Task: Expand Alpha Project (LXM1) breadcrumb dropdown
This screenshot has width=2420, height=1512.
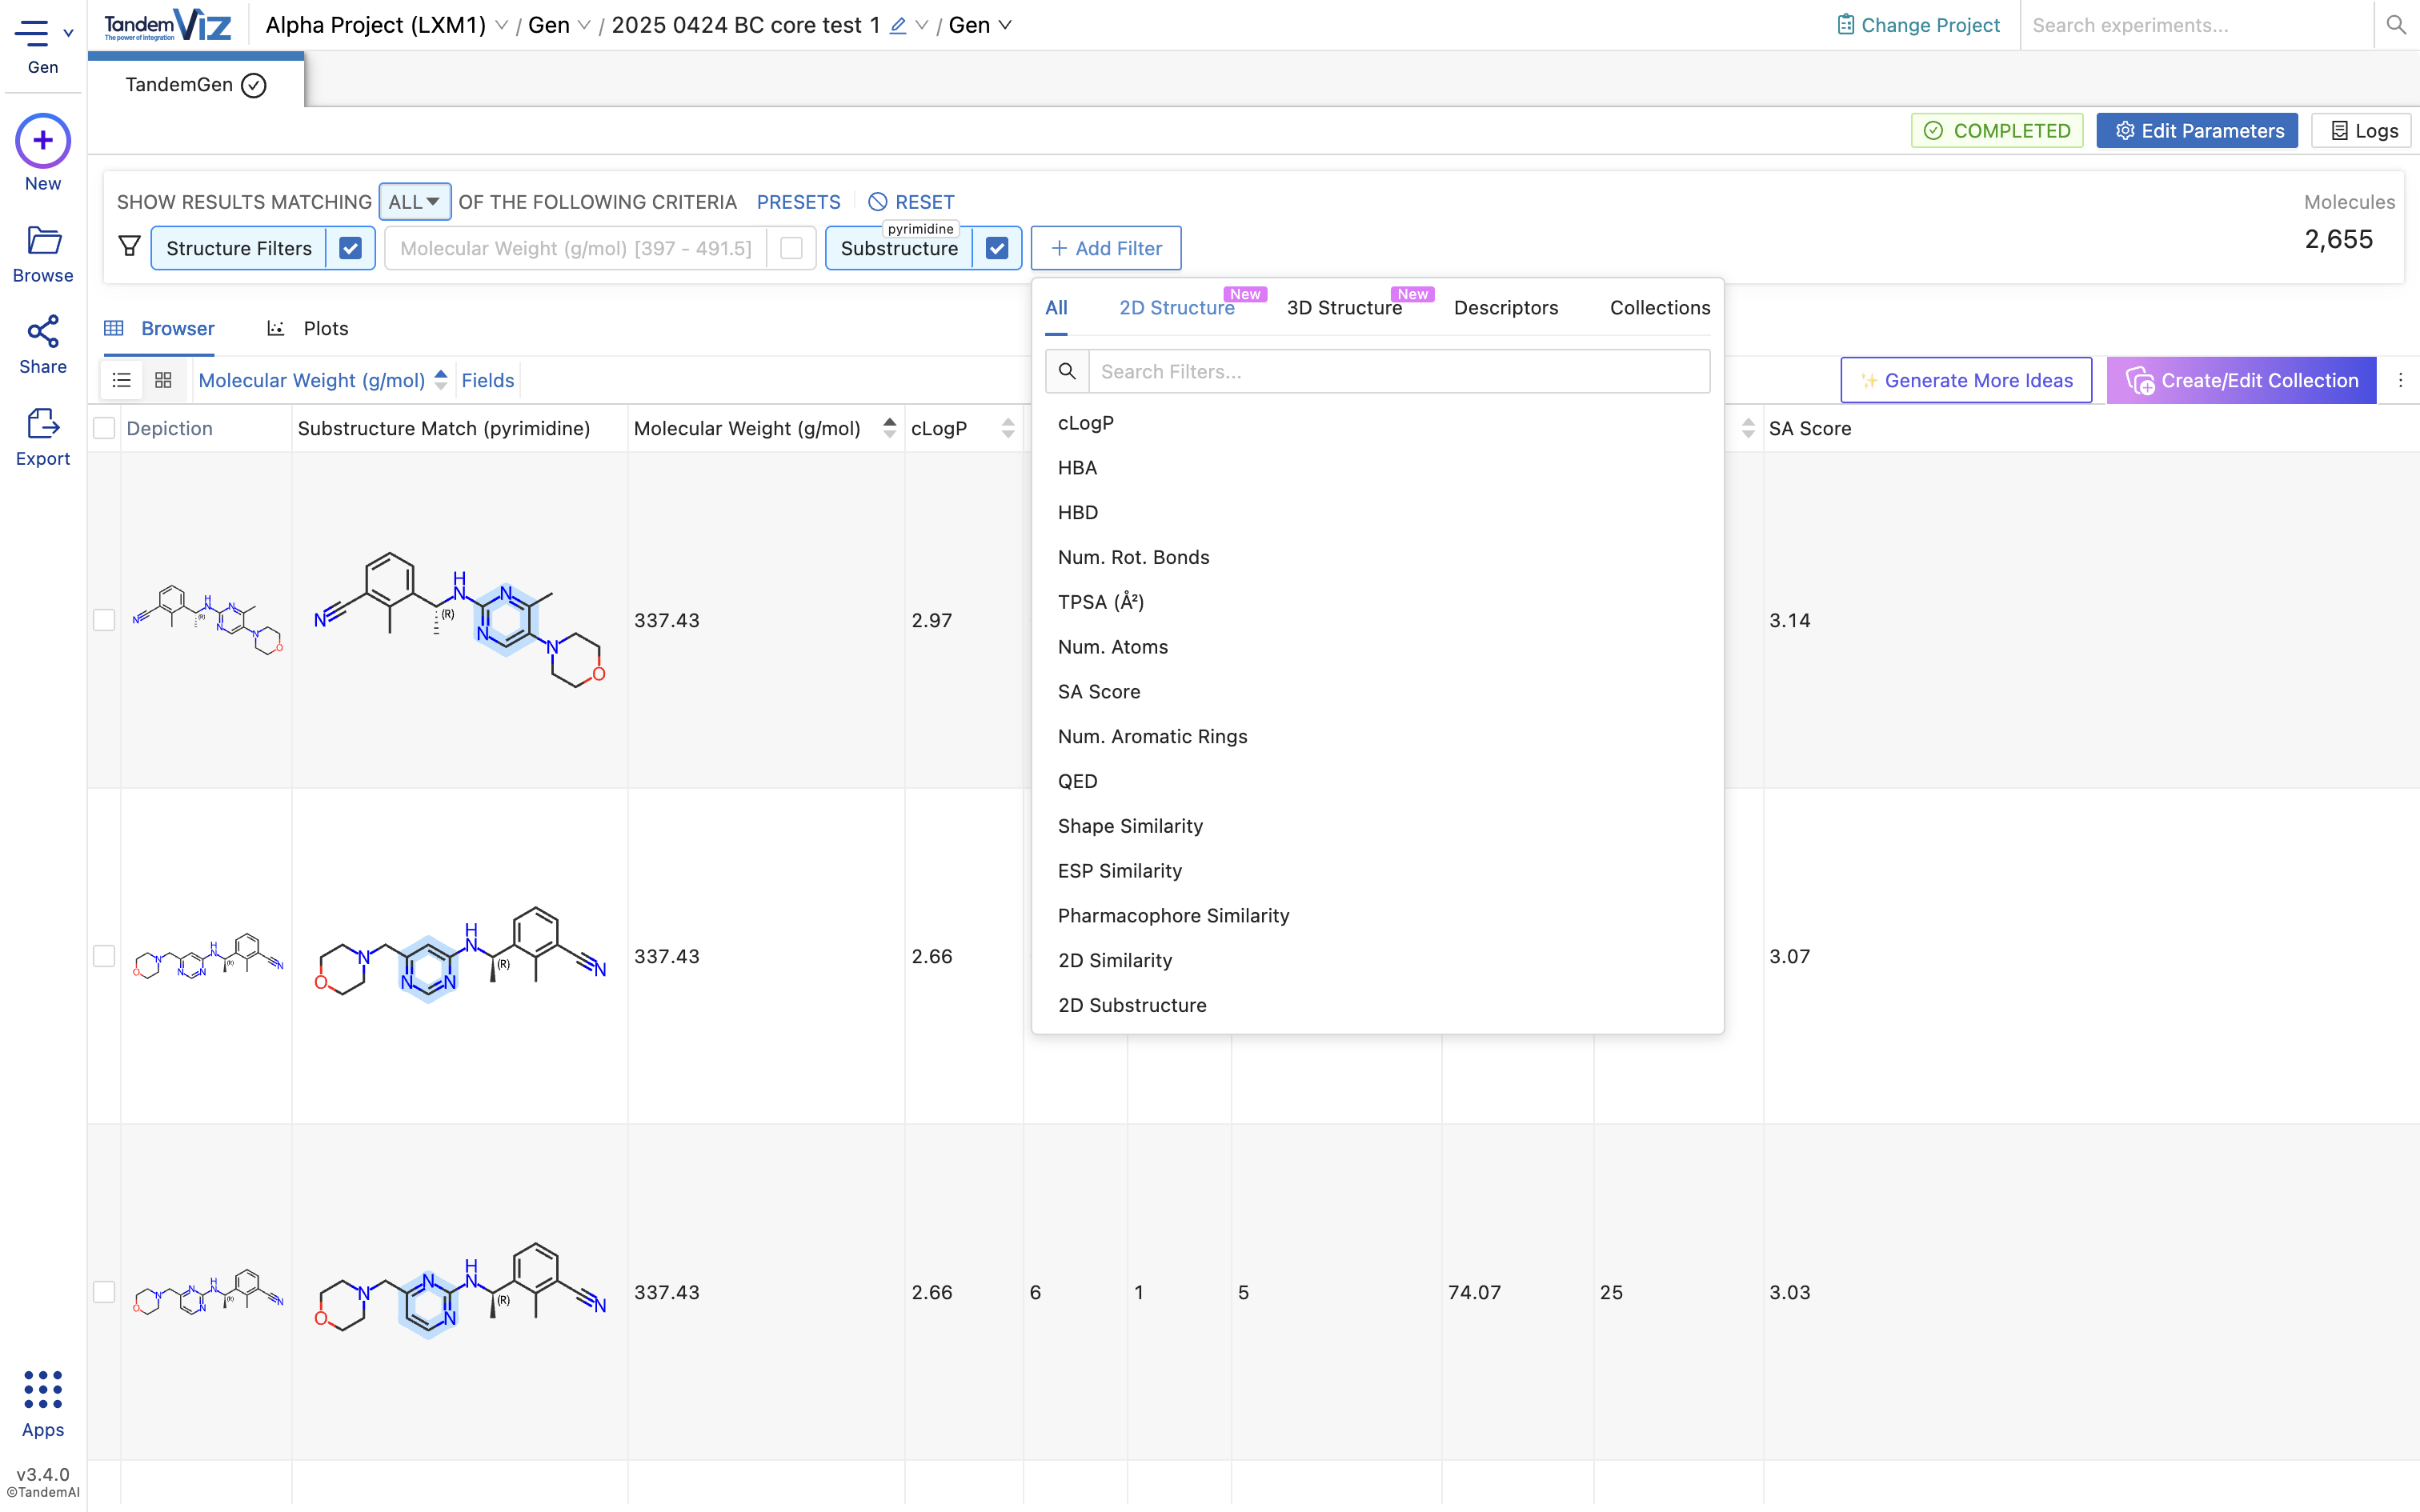Action: click(502, 25)
